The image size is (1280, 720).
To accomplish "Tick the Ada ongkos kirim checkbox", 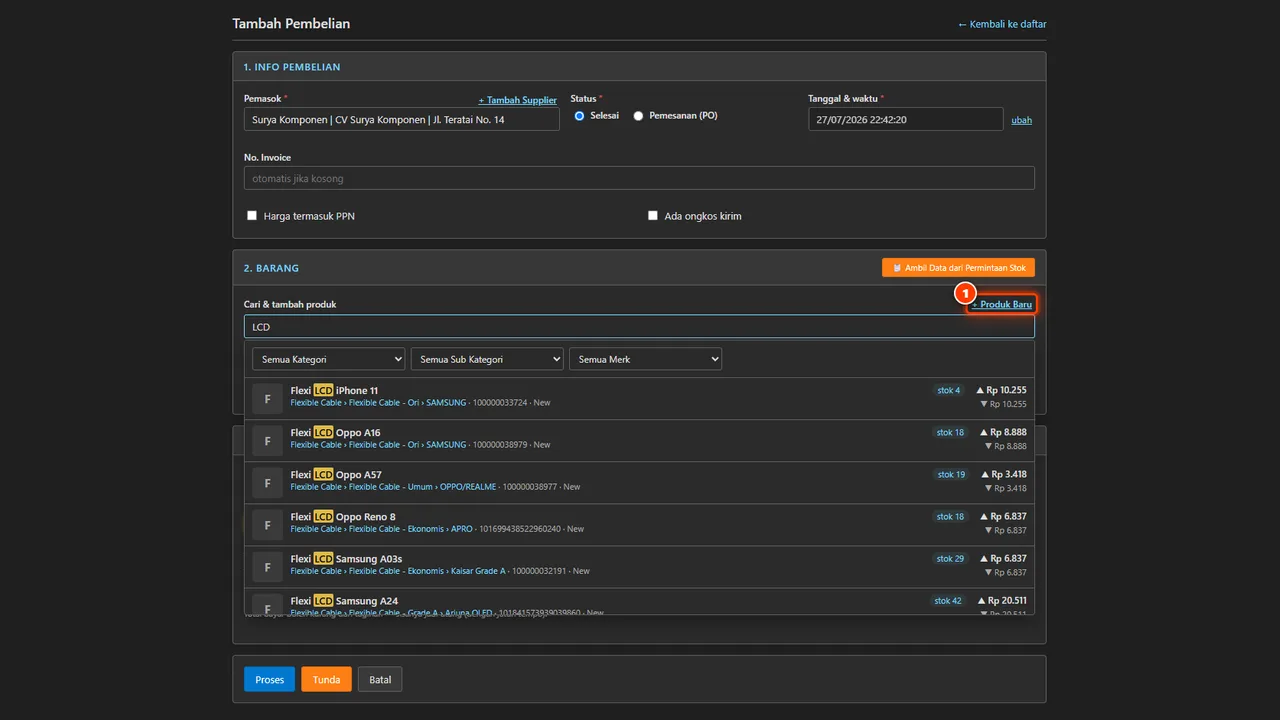I will click(x=653, y=216).
